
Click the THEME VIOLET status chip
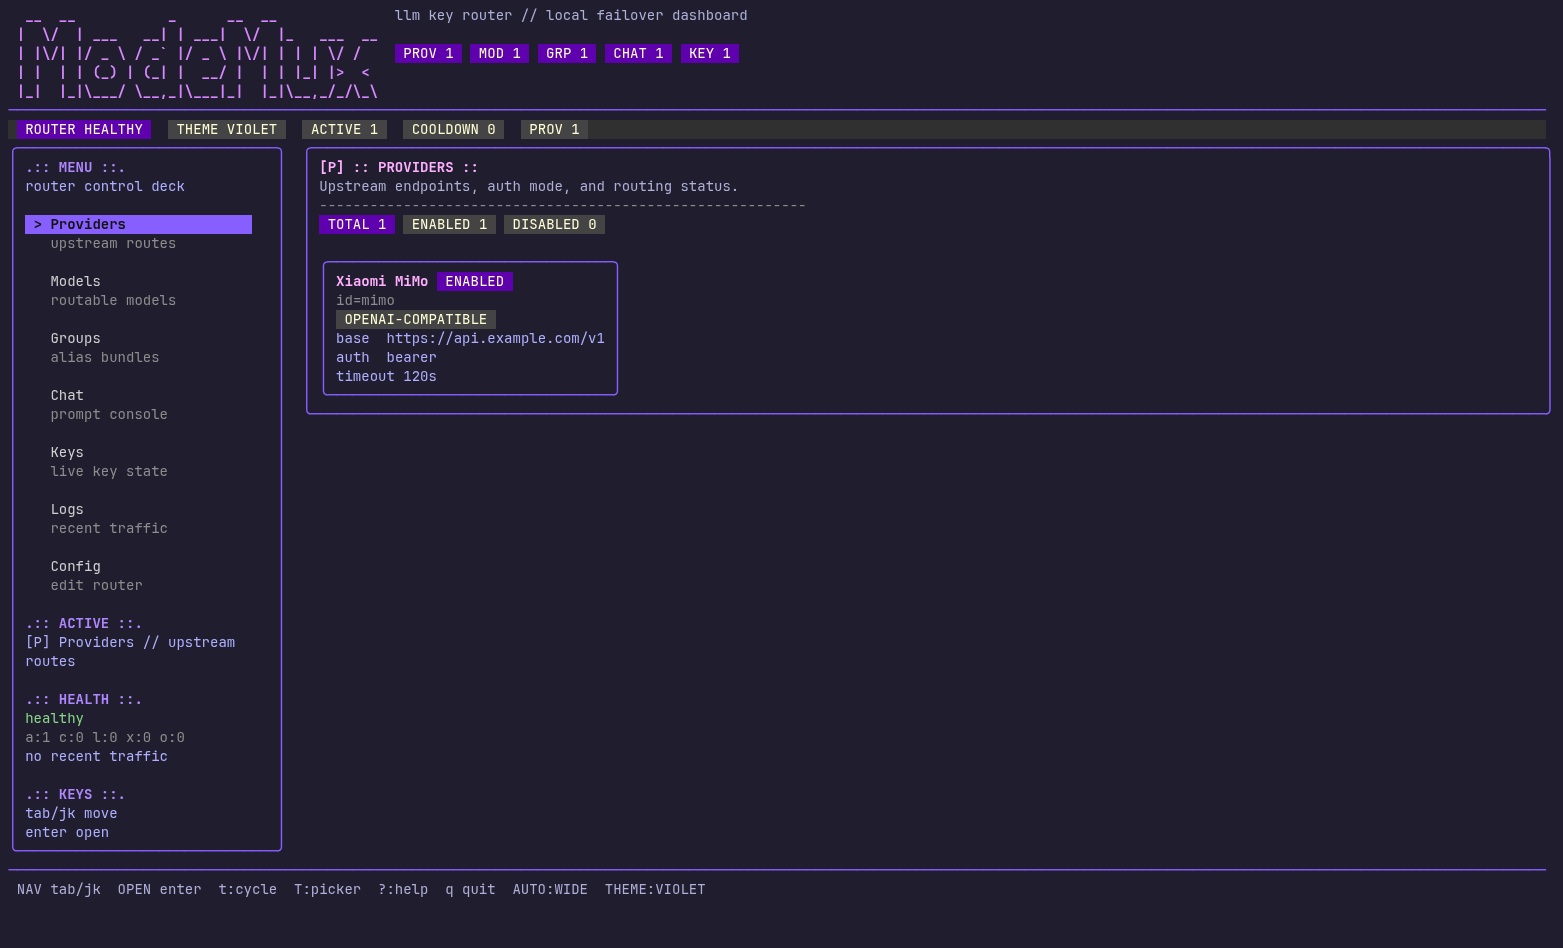coord(227,129)
